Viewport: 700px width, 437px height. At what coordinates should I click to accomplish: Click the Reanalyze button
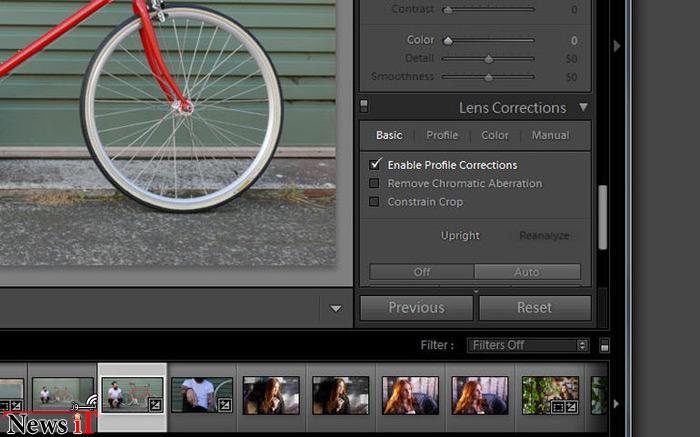click(544, 236)
